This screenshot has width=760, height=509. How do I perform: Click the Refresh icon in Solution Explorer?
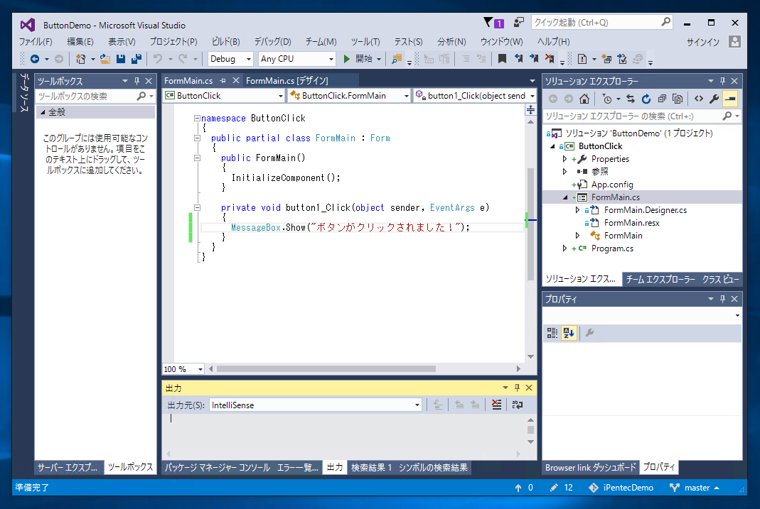(646, 99)
